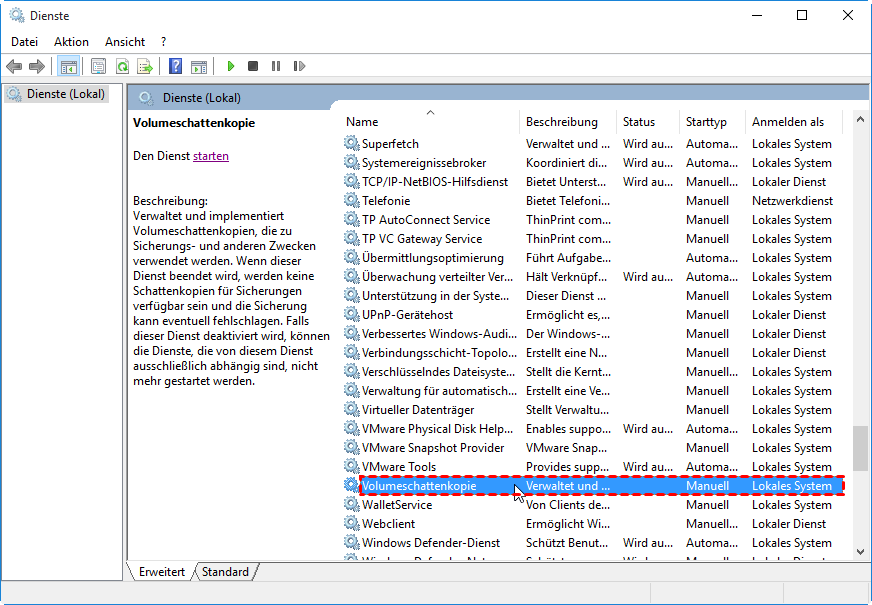Select the TP AutoConnect Service row
Screen dimensions: 872x605
click(x=593, y=220)
